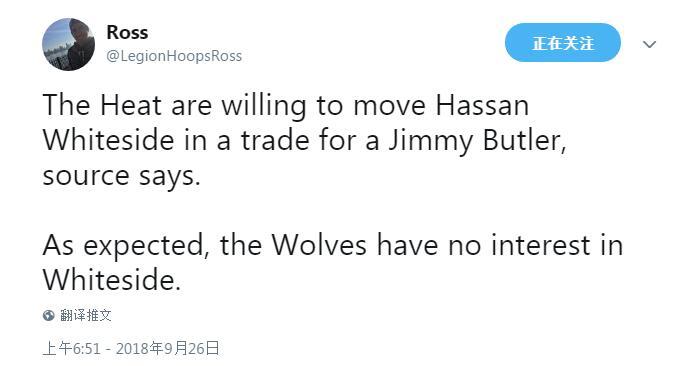The image size is (684, 366).
Task: Click the word 'willing' in the tweet
Action: click(263, 106)
